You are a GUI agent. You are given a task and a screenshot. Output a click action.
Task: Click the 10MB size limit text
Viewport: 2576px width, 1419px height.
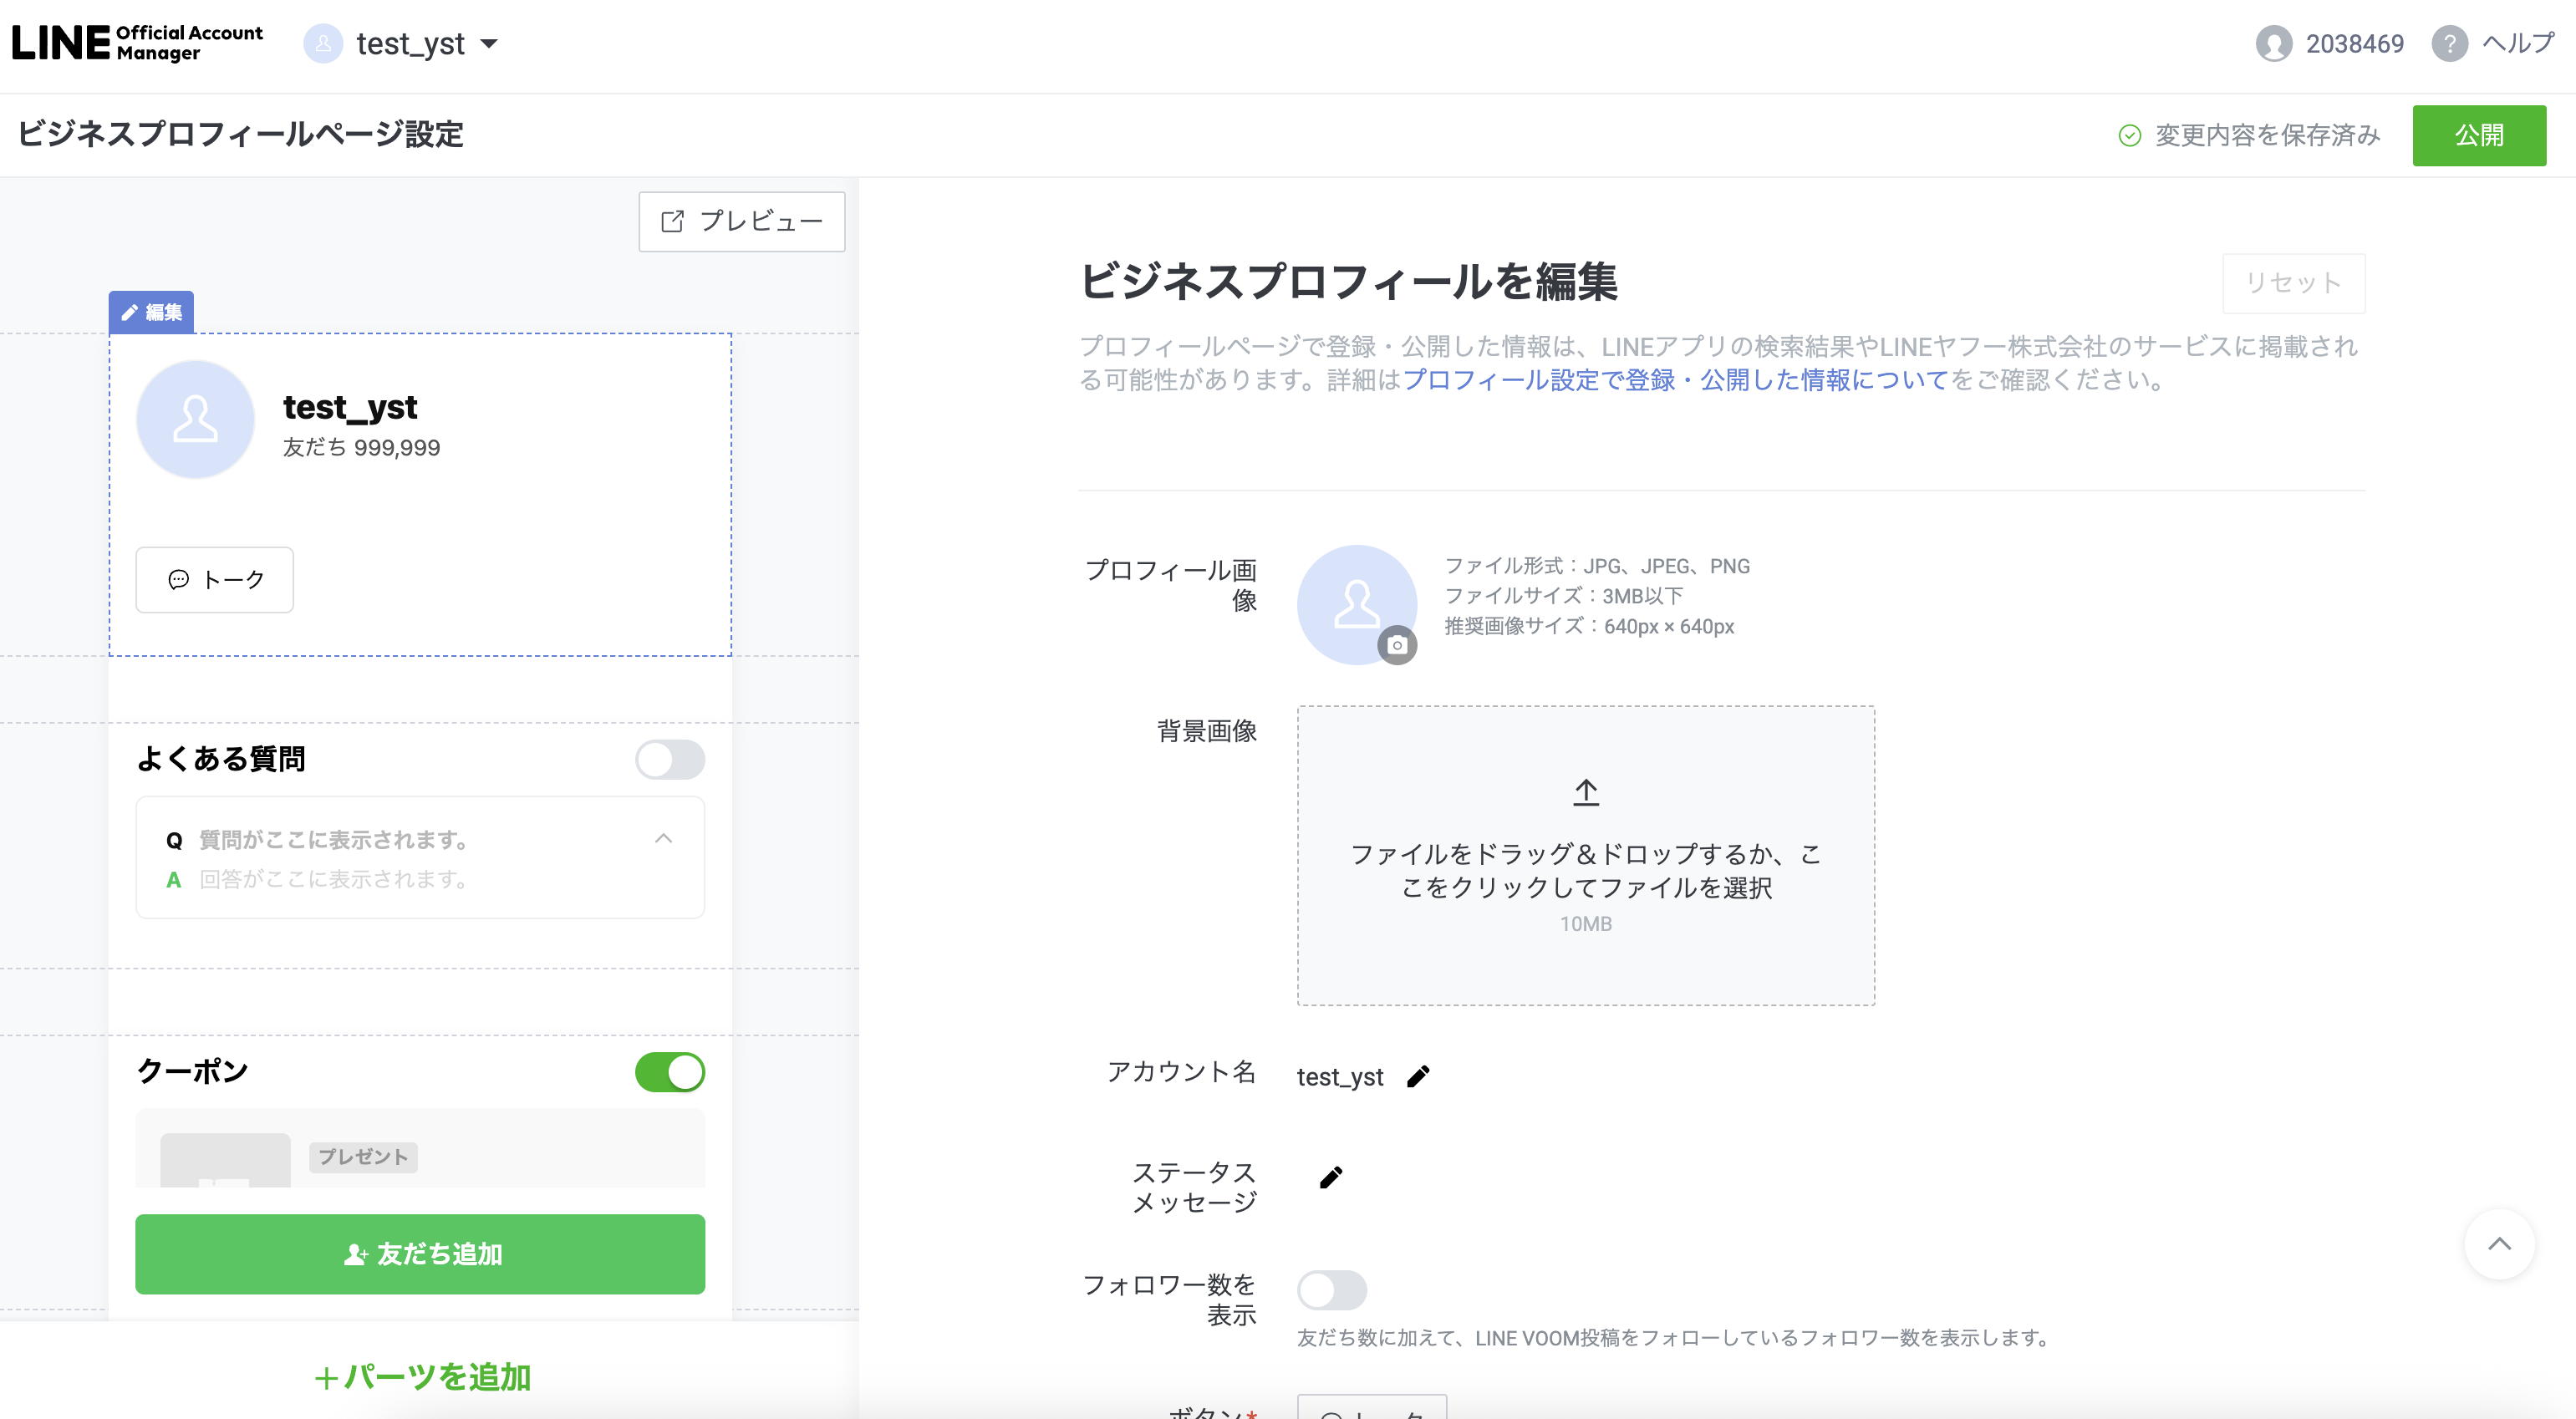coord(1586,924)
